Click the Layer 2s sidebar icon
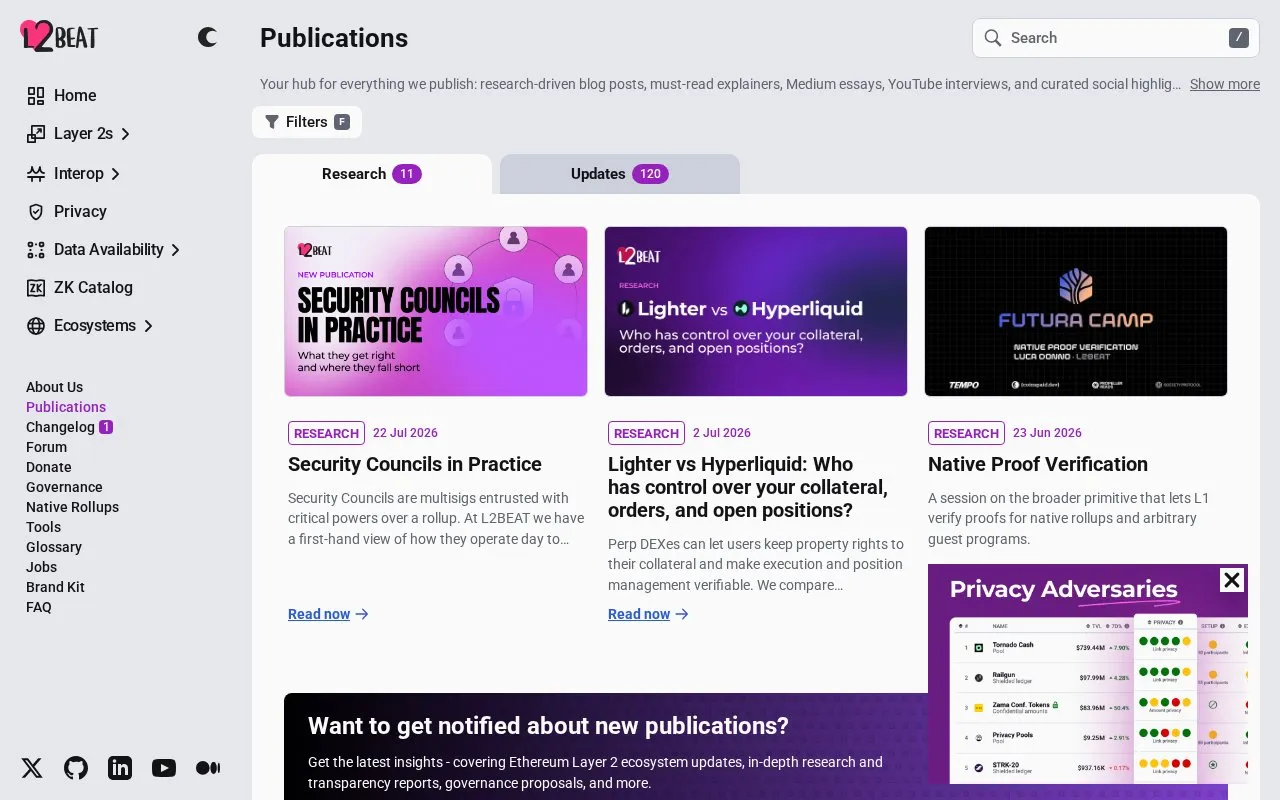The width and height of the screenshot is (1280, 800). [x=36, y=134]
